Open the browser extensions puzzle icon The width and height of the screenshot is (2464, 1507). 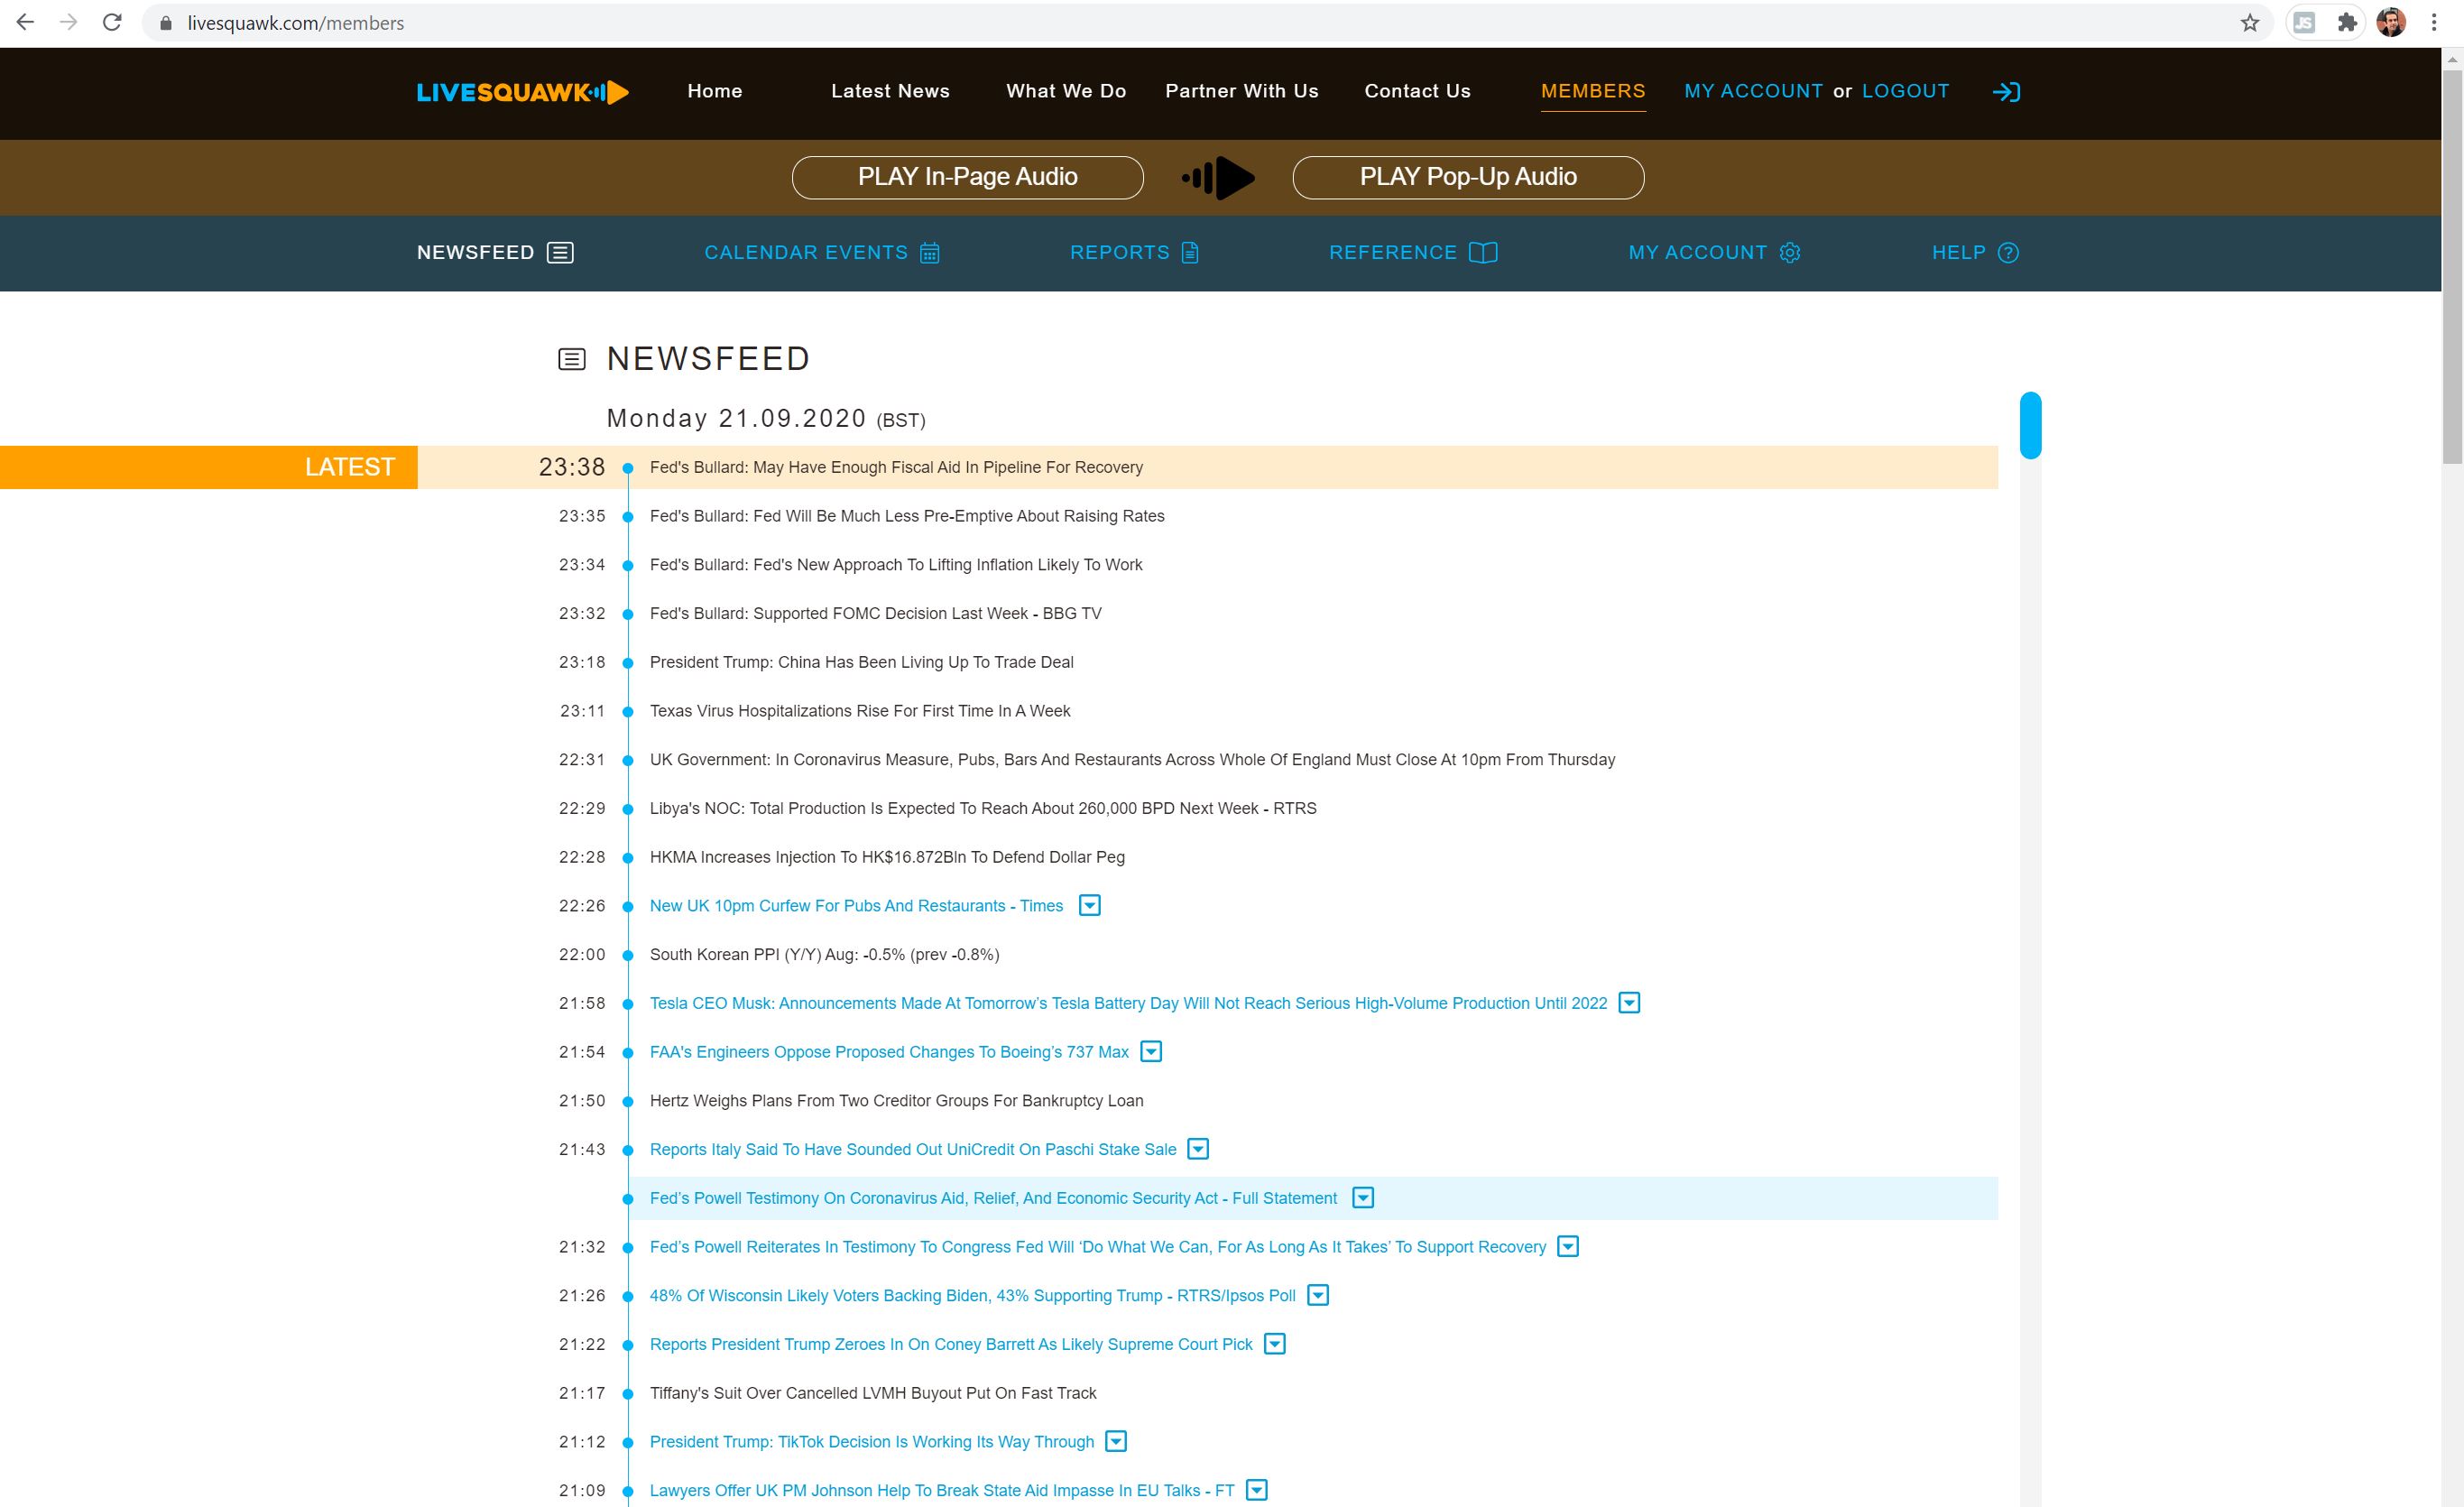[2347, 22]
